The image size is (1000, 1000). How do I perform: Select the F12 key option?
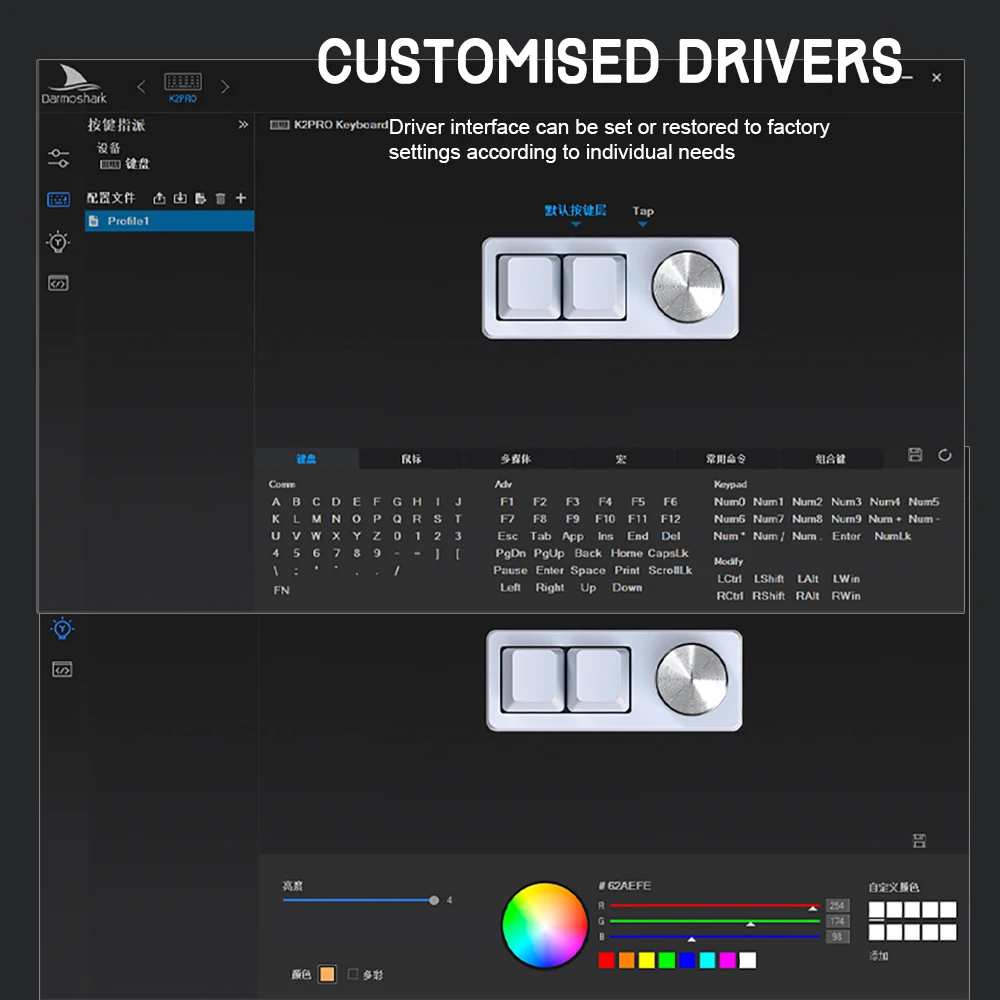tap(670, 519)
